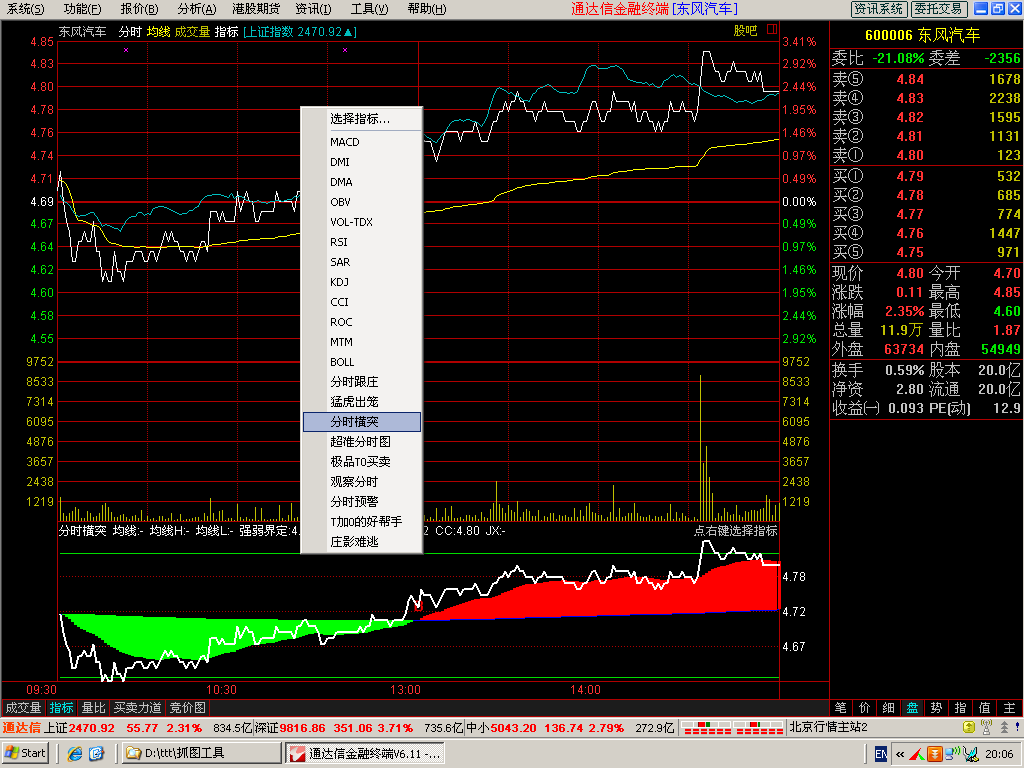Click EN language indicator in taskbar
Image resolution: width=1024 pixels, height=768 pixels.
[880, 754]
